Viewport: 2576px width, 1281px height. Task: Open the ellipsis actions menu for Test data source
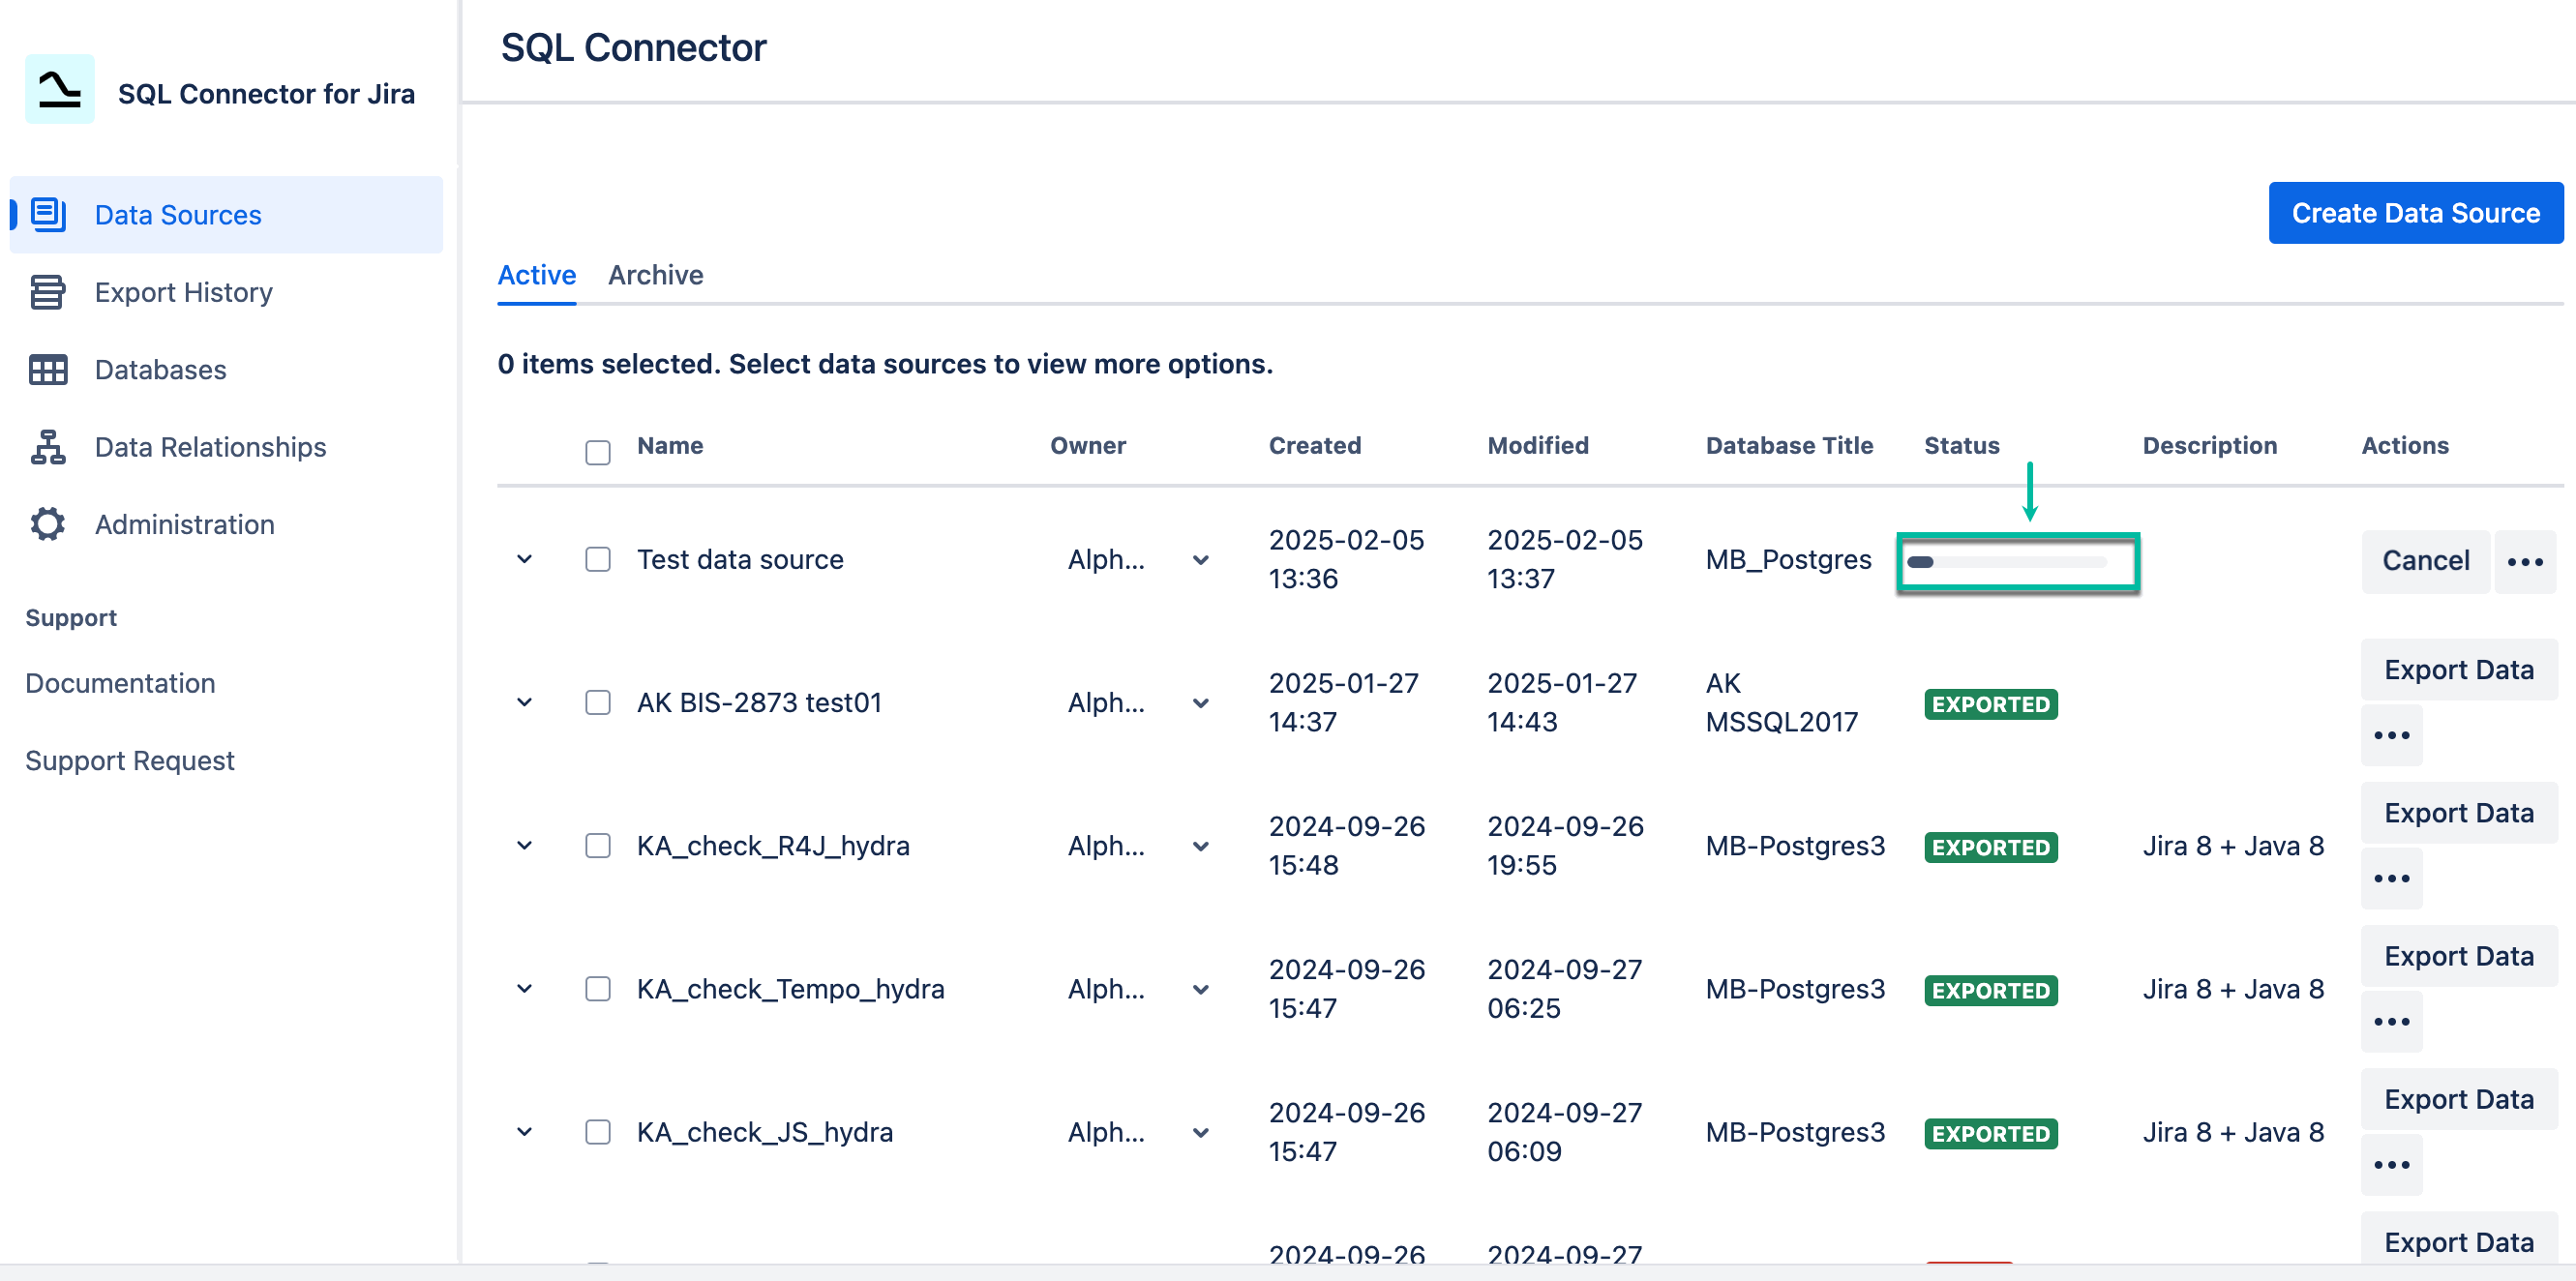pyautogui.click(x=2525, y=561)
